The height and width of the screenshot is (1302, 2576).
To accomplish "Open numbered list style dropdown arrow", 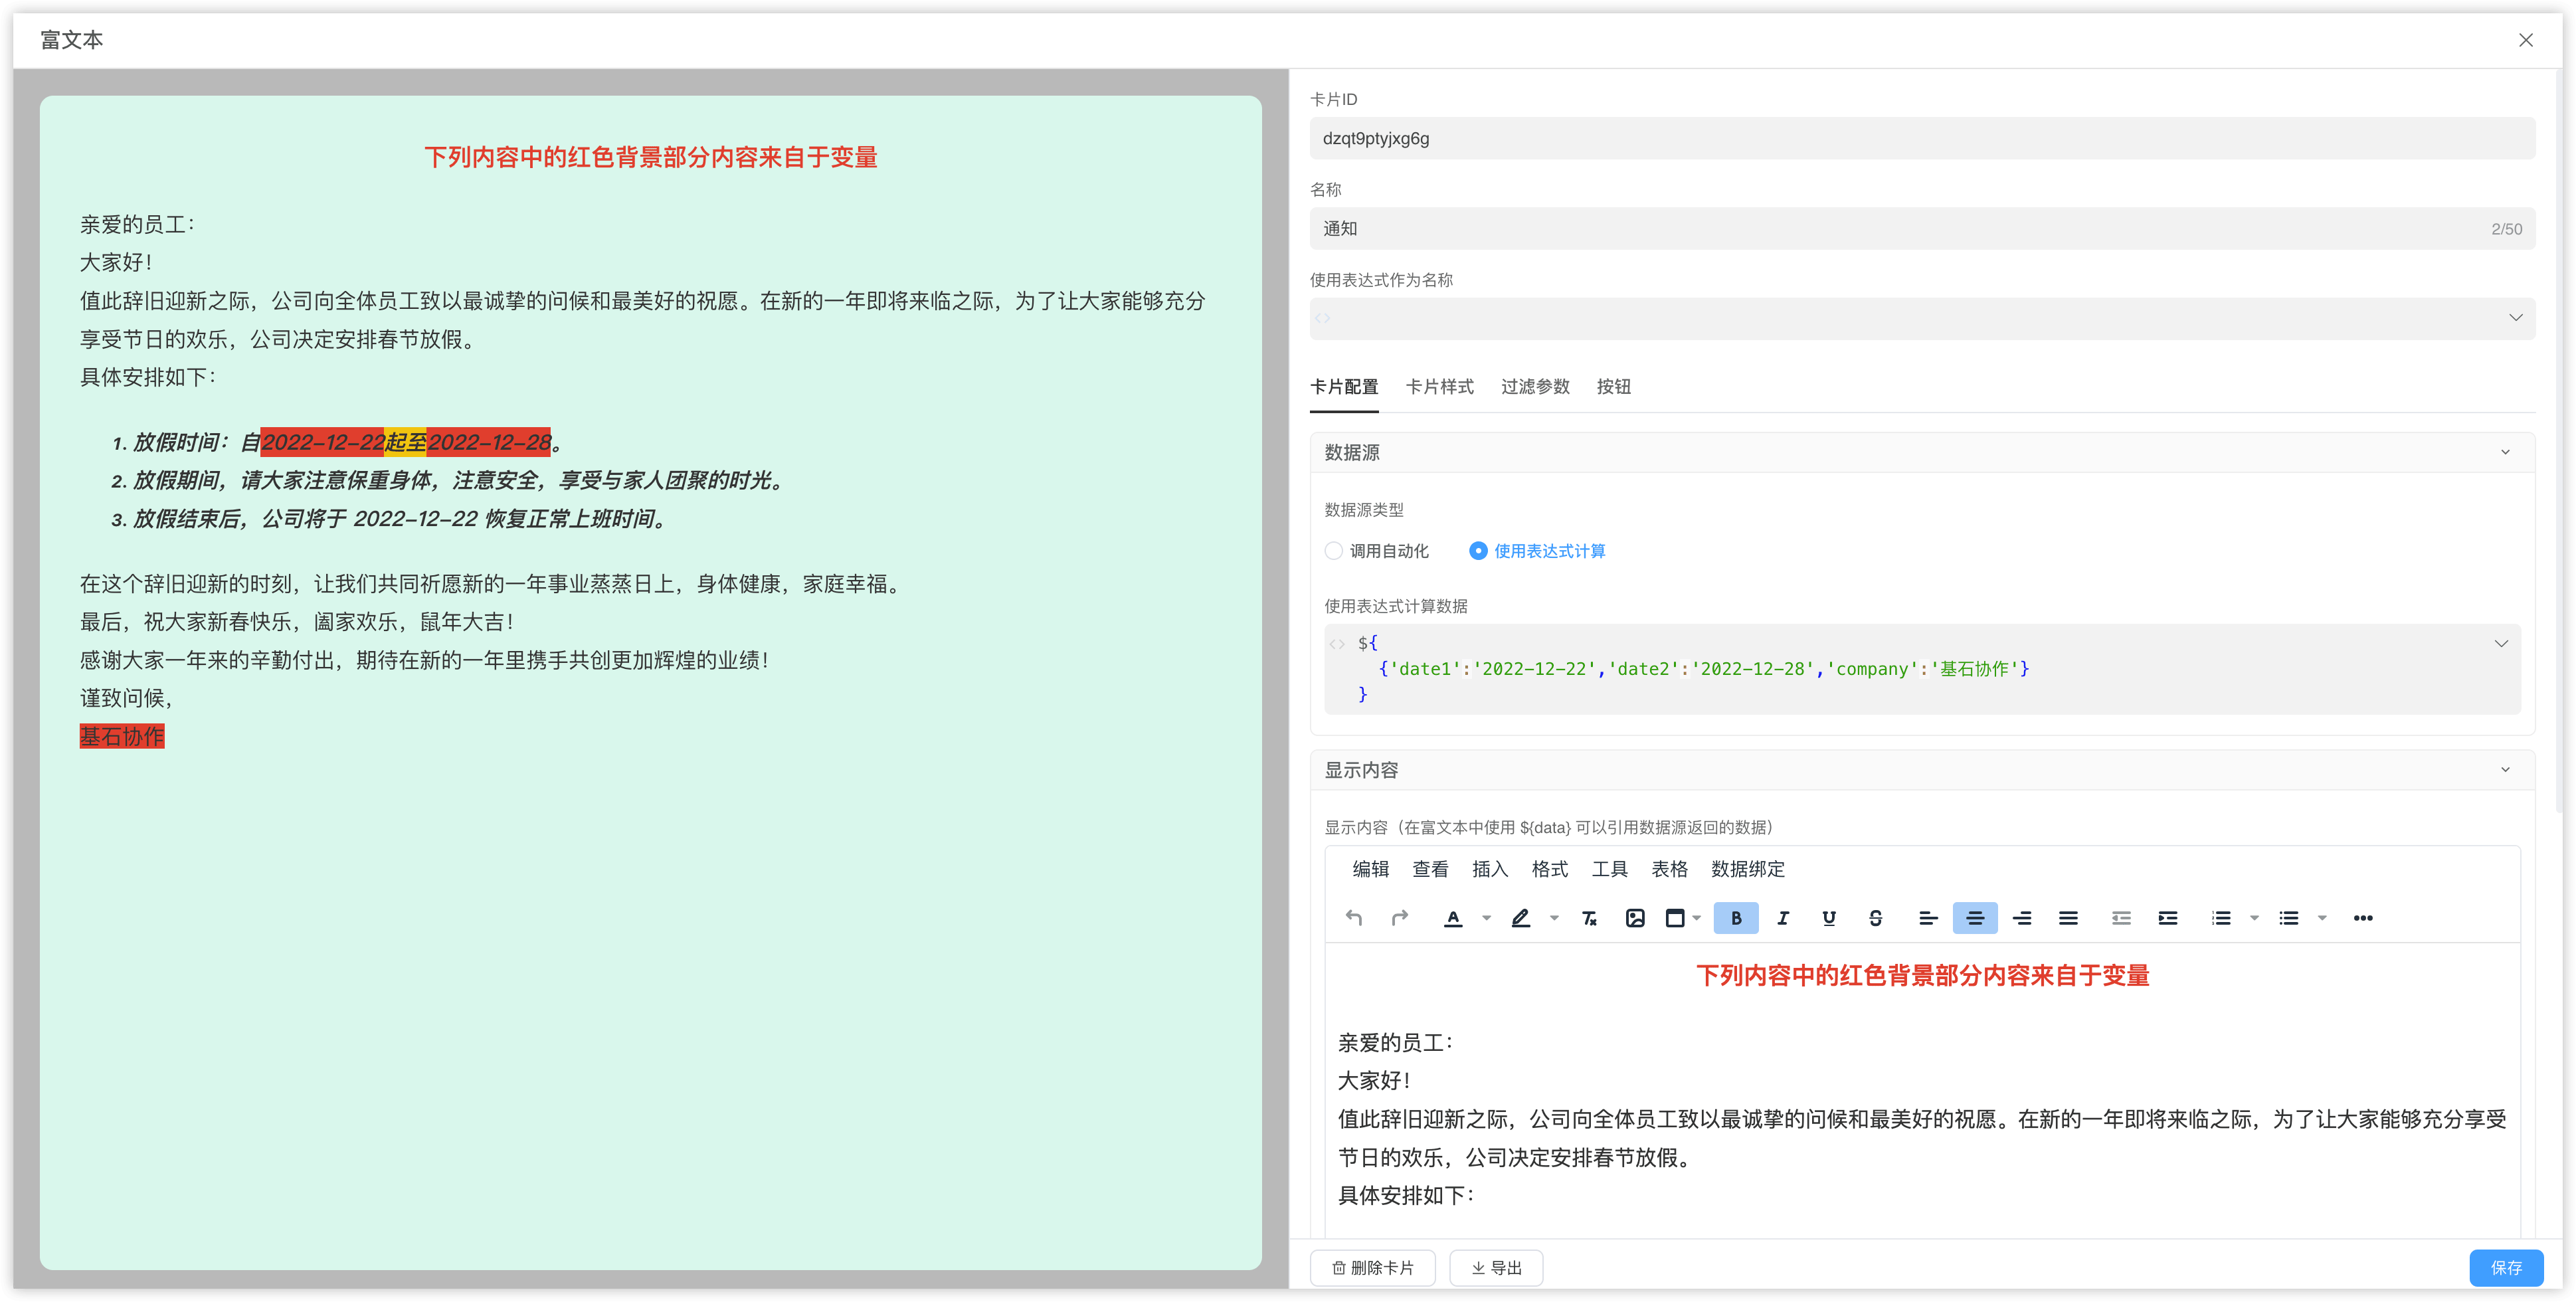I will coord(2254,918).
